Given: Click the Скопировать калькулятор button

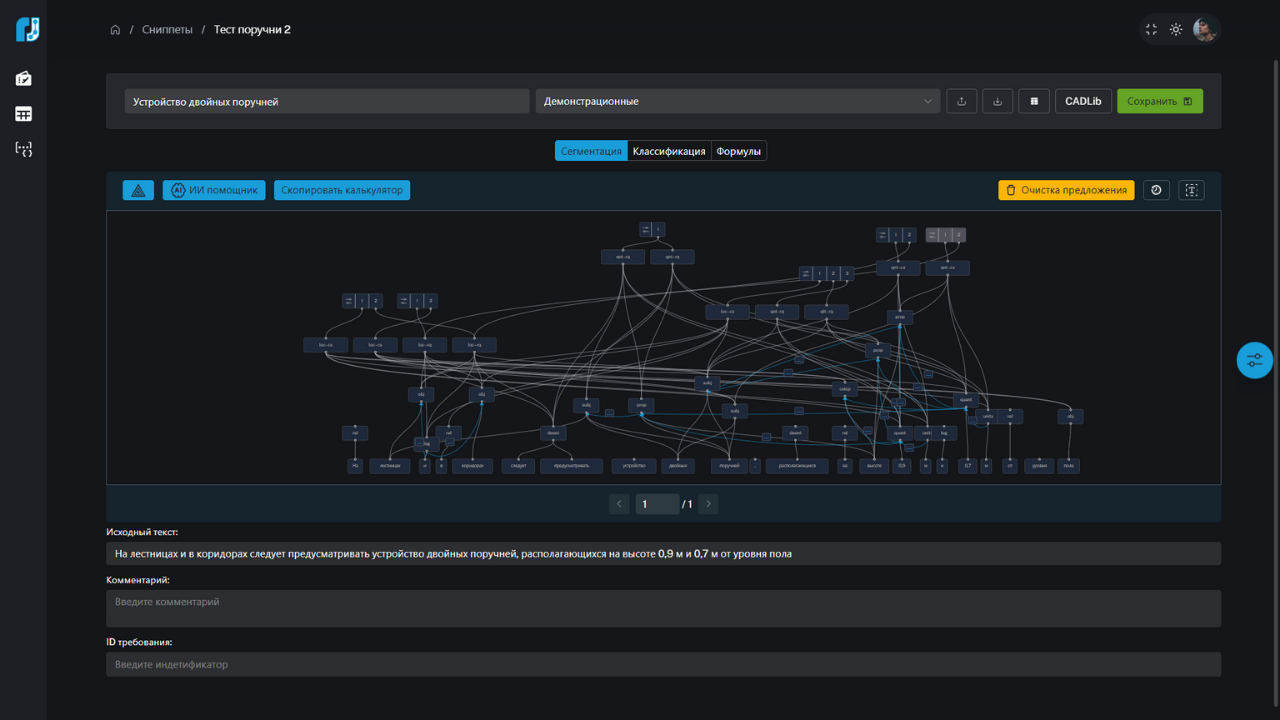Looking at the screenshot, I should 341,190.
